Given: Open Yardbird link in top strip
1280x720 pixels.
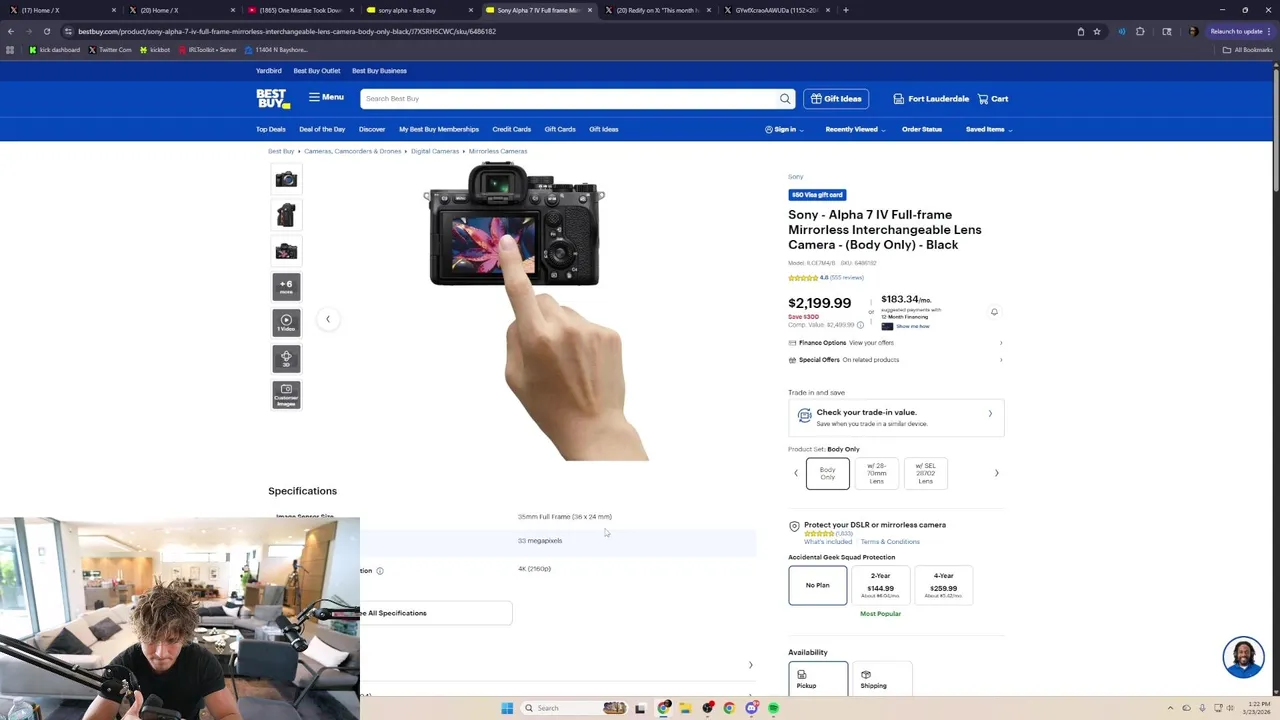Looking at the screenshot, I should tap(269, 71).
